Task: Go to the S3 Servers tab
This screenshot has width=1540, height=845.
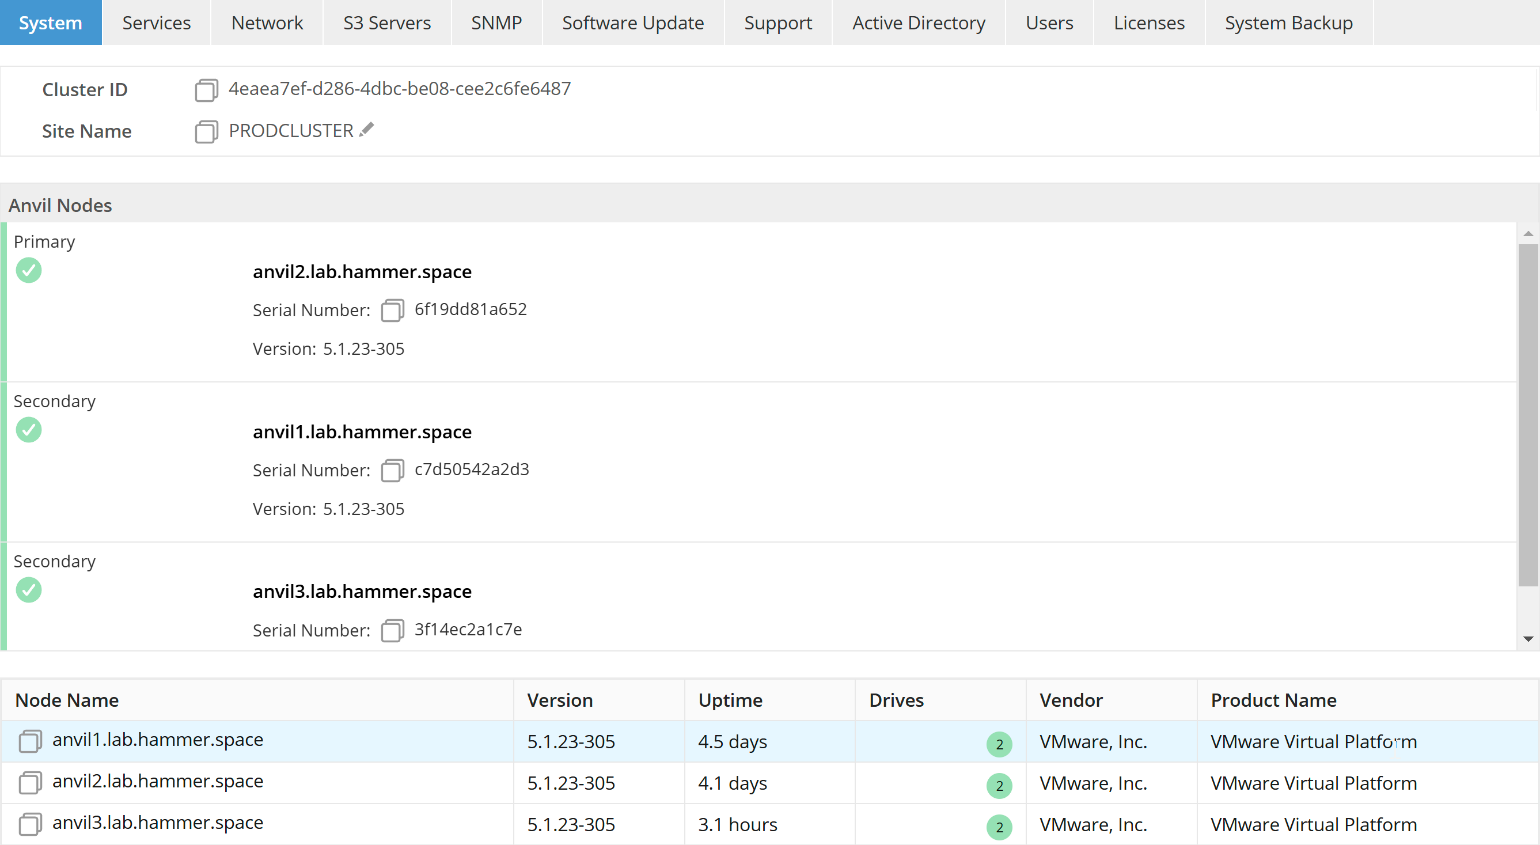Action: pos(387,22)
